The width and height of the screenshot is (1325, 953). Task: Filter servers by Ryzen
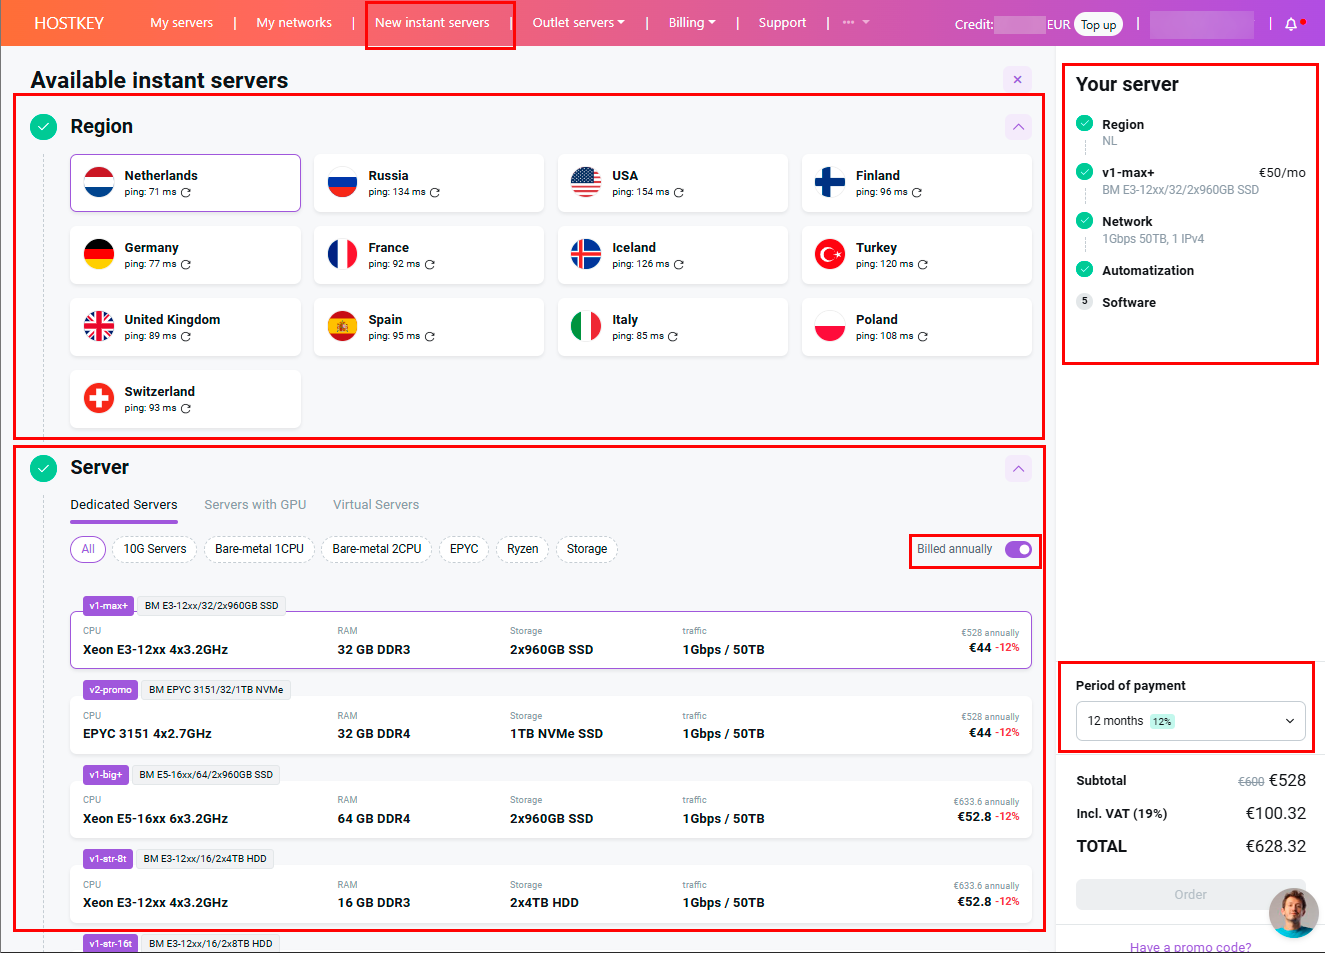[x=522, y=549]
